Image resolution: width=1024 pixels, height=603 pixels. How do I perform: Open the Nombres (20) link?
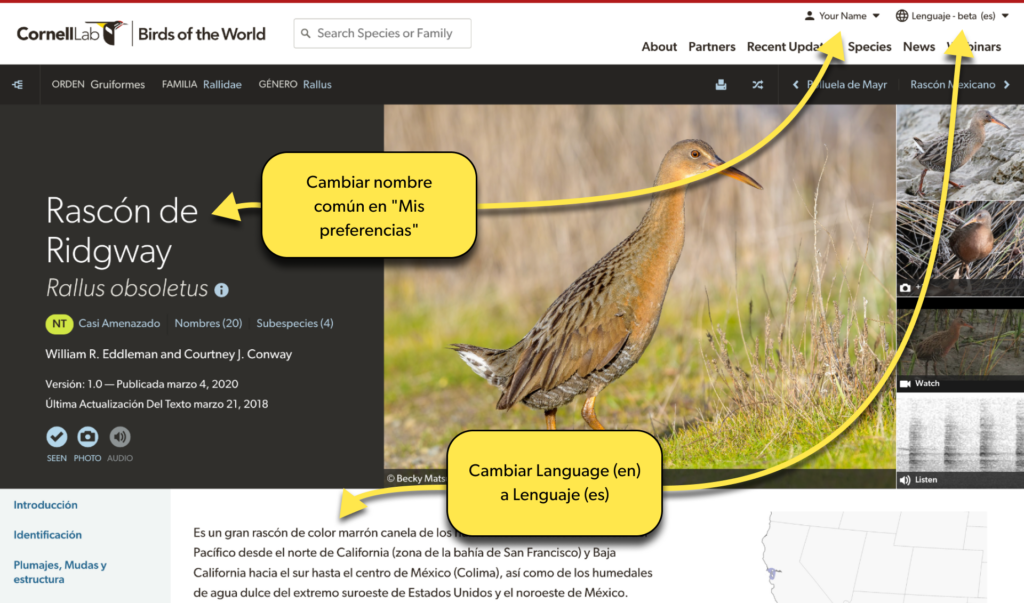tap(207, 323)
